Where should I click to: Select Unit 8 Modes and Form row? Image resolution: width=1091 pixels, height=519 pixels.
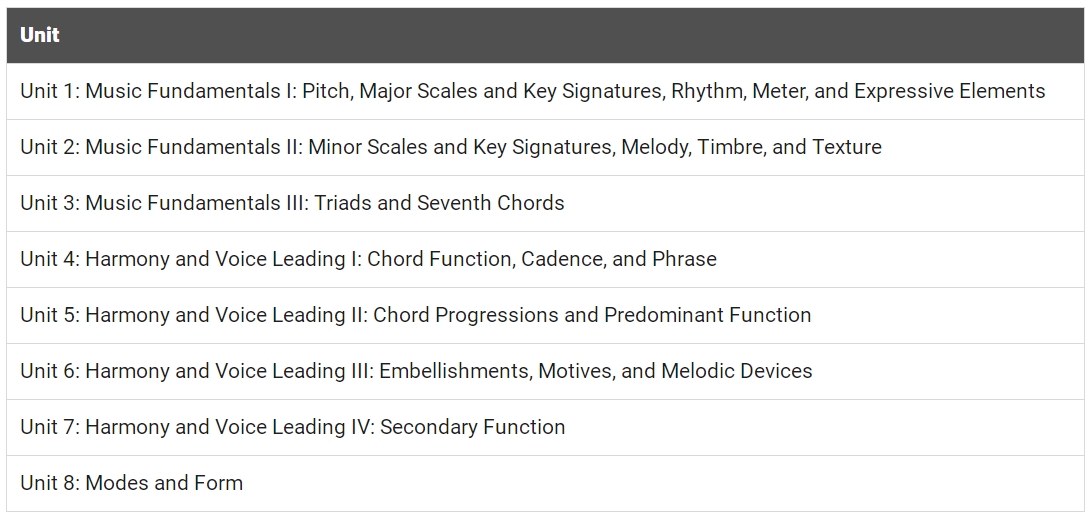pyautogui.click(x=546, y=484)
